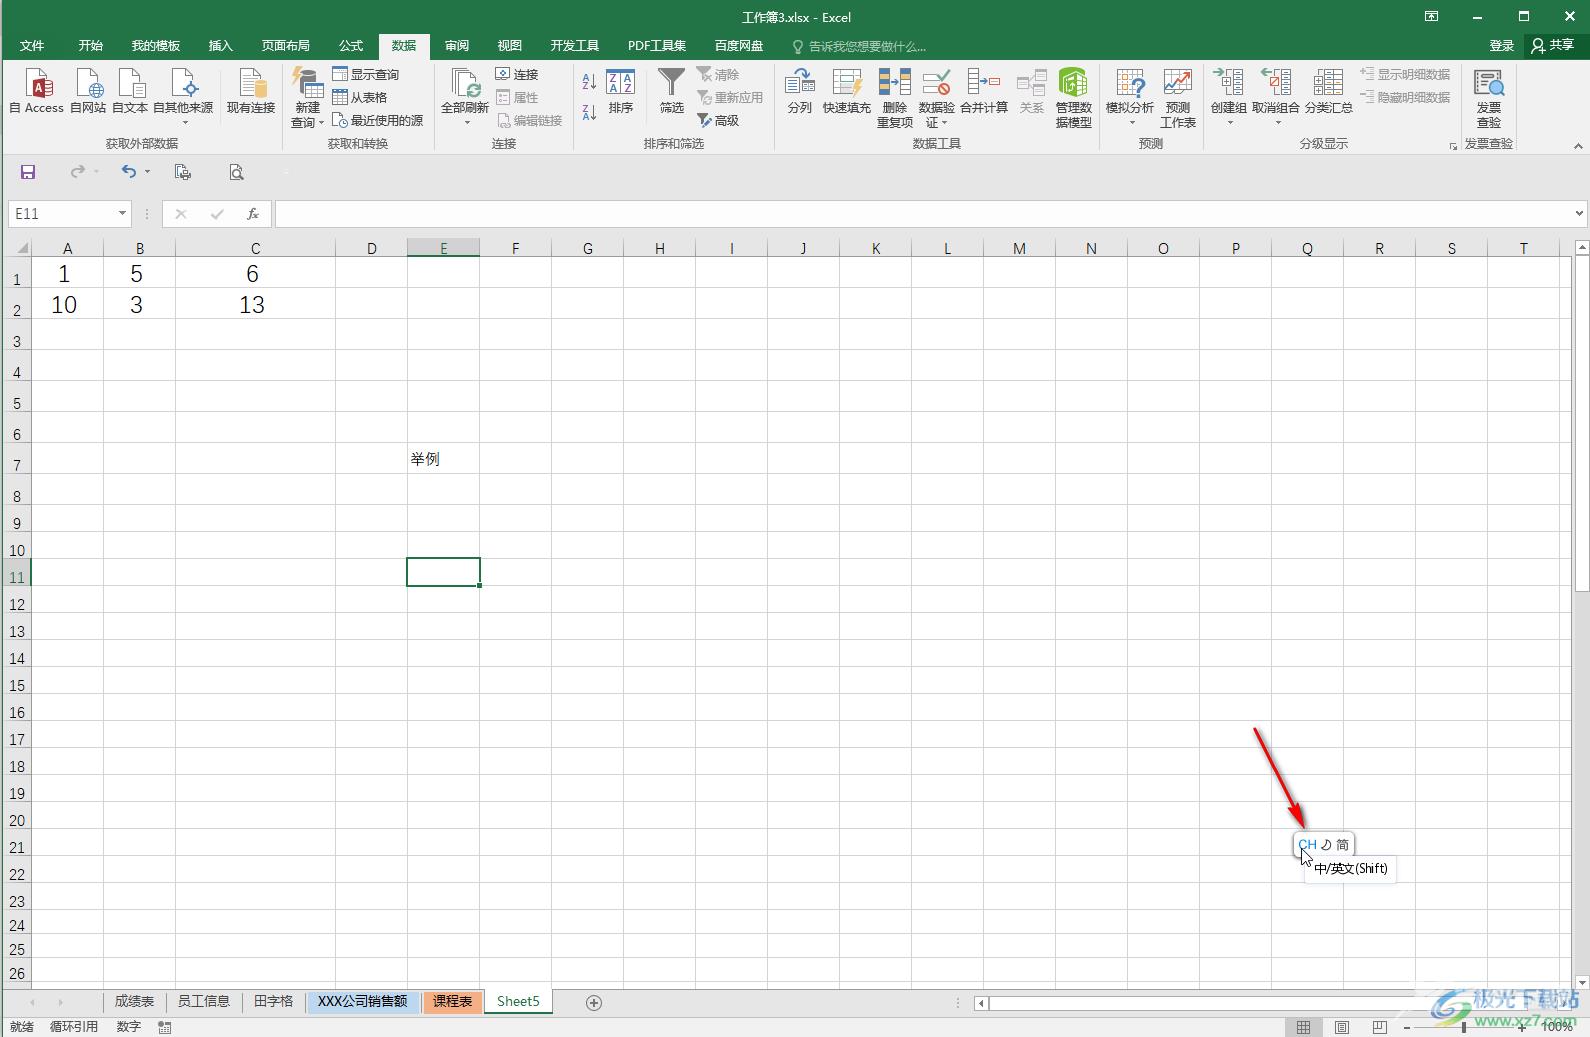Viewport: 1590px width, 1037px height.
Task: Open Text to Columns (分列)
Action: pos(799,91)
